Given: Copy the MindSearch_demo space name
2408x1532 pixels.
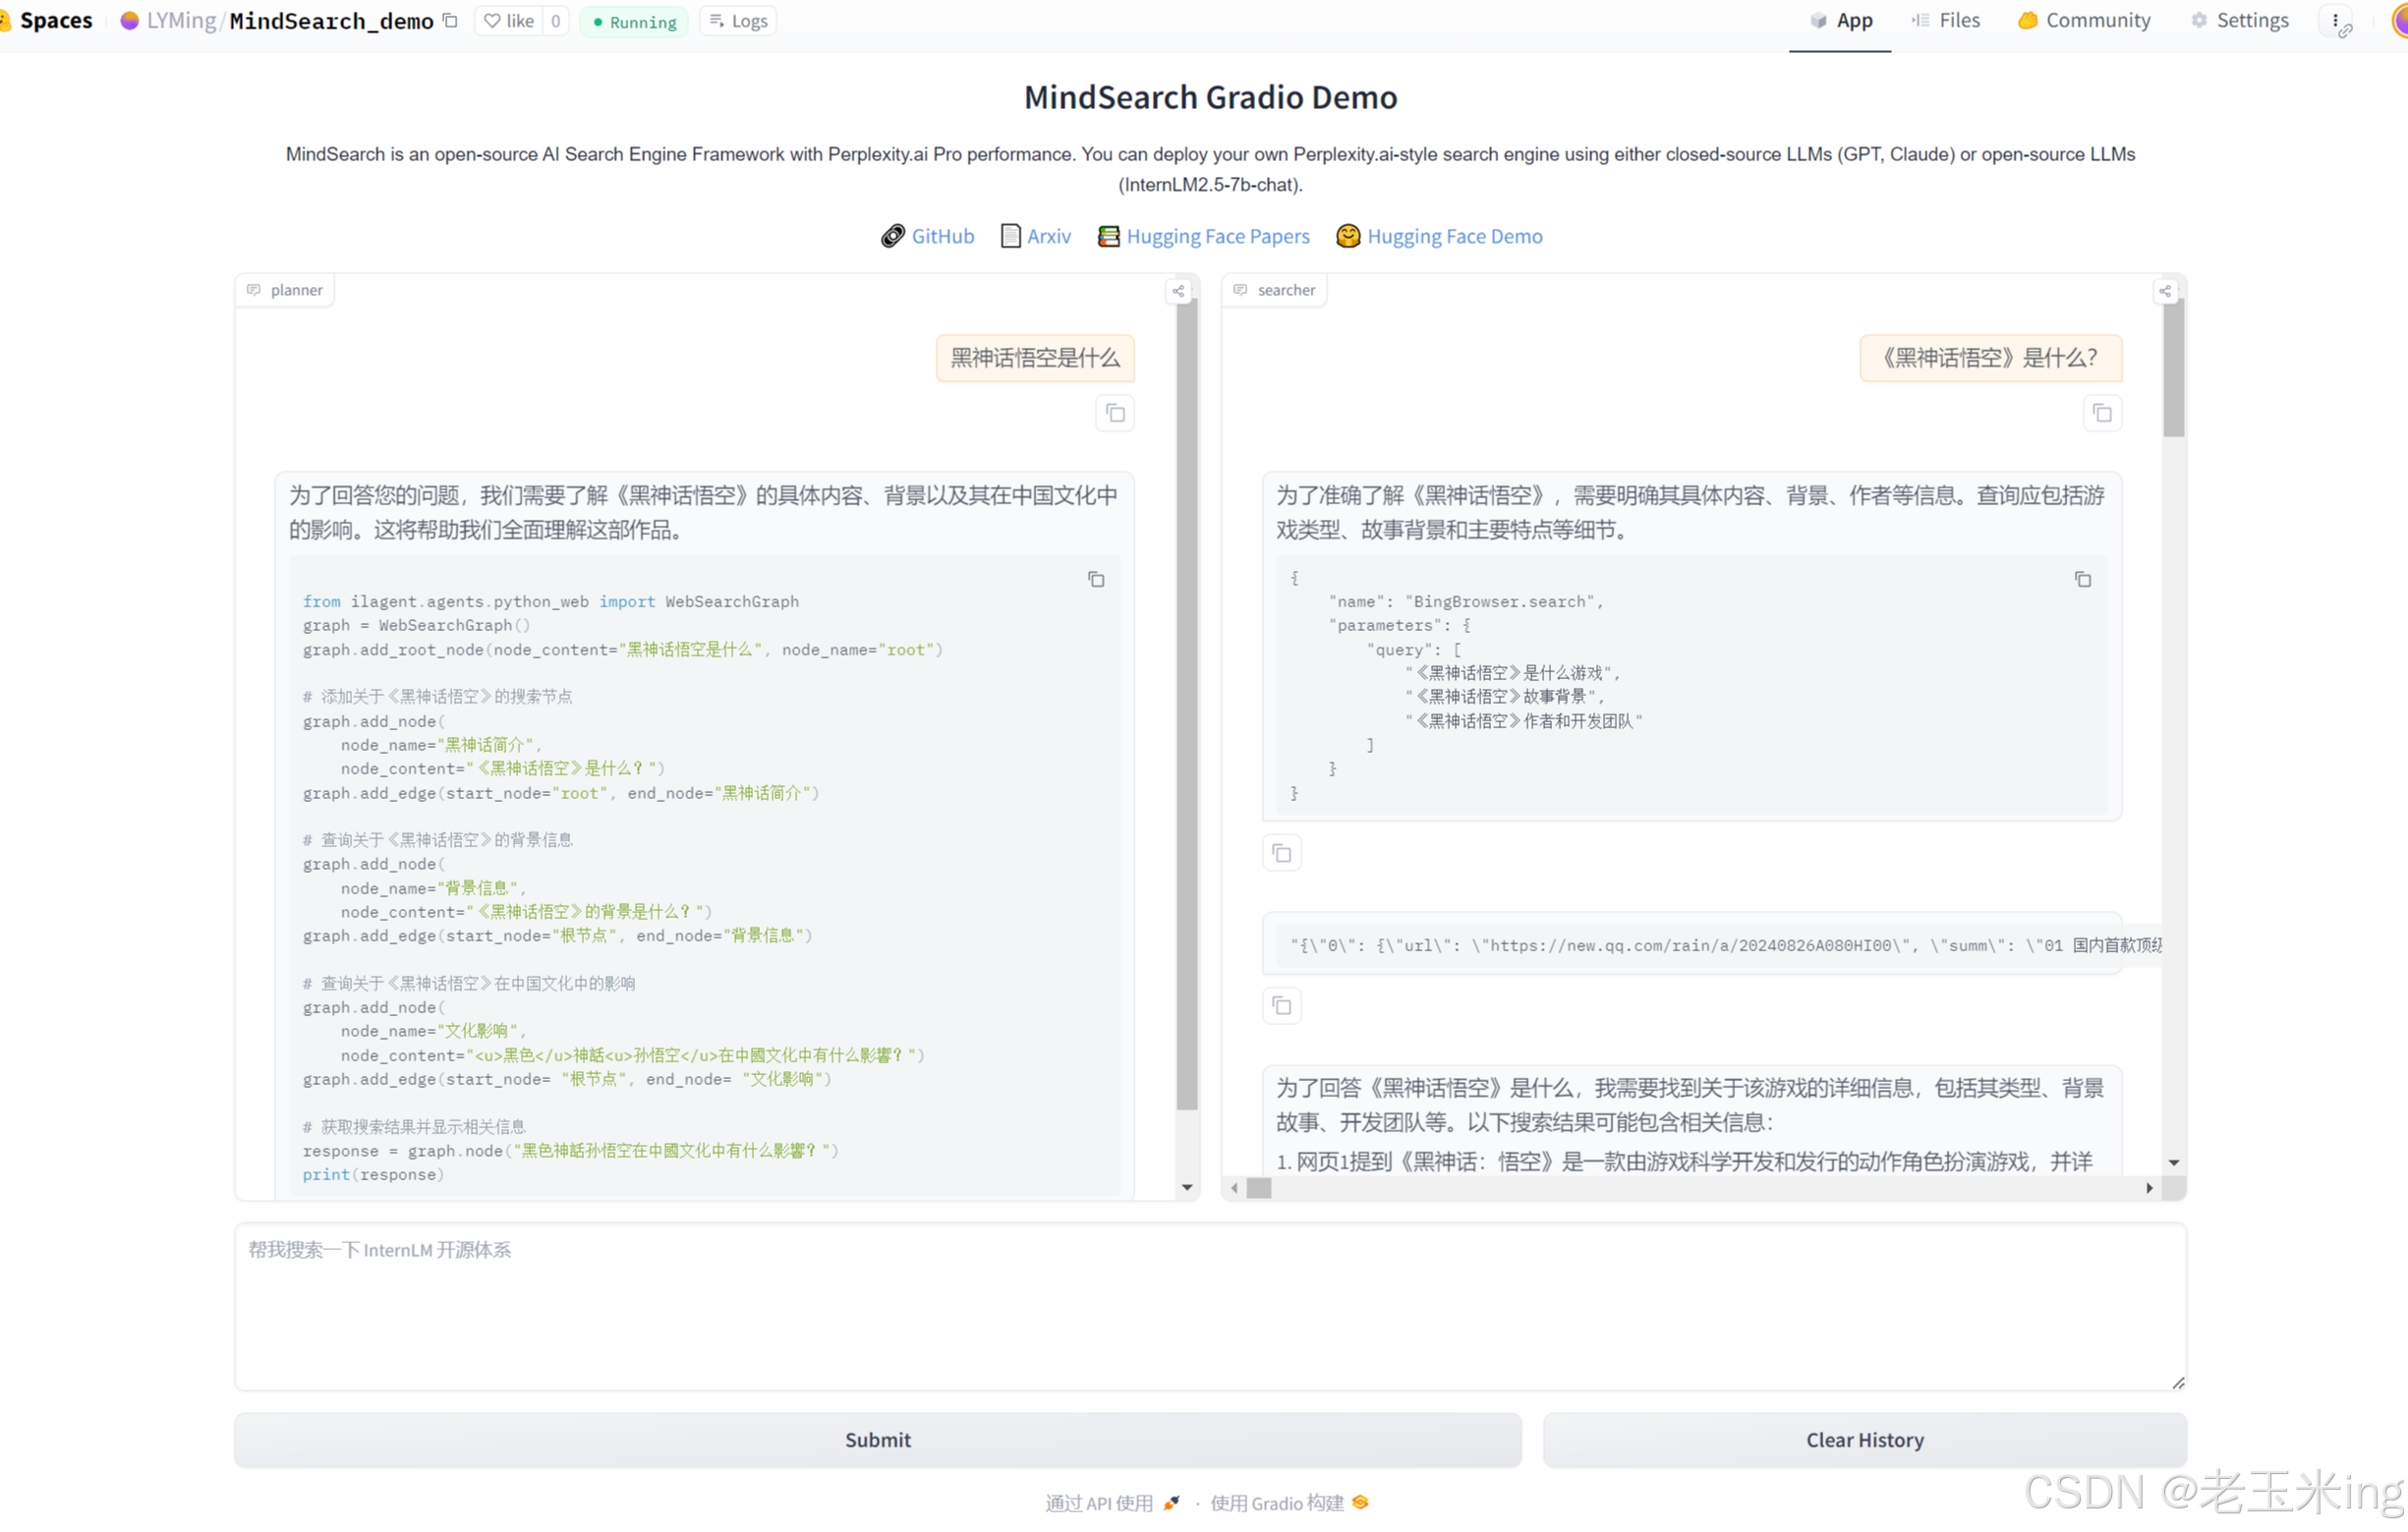Looking at the screenshot, I should tap(450, 20).
